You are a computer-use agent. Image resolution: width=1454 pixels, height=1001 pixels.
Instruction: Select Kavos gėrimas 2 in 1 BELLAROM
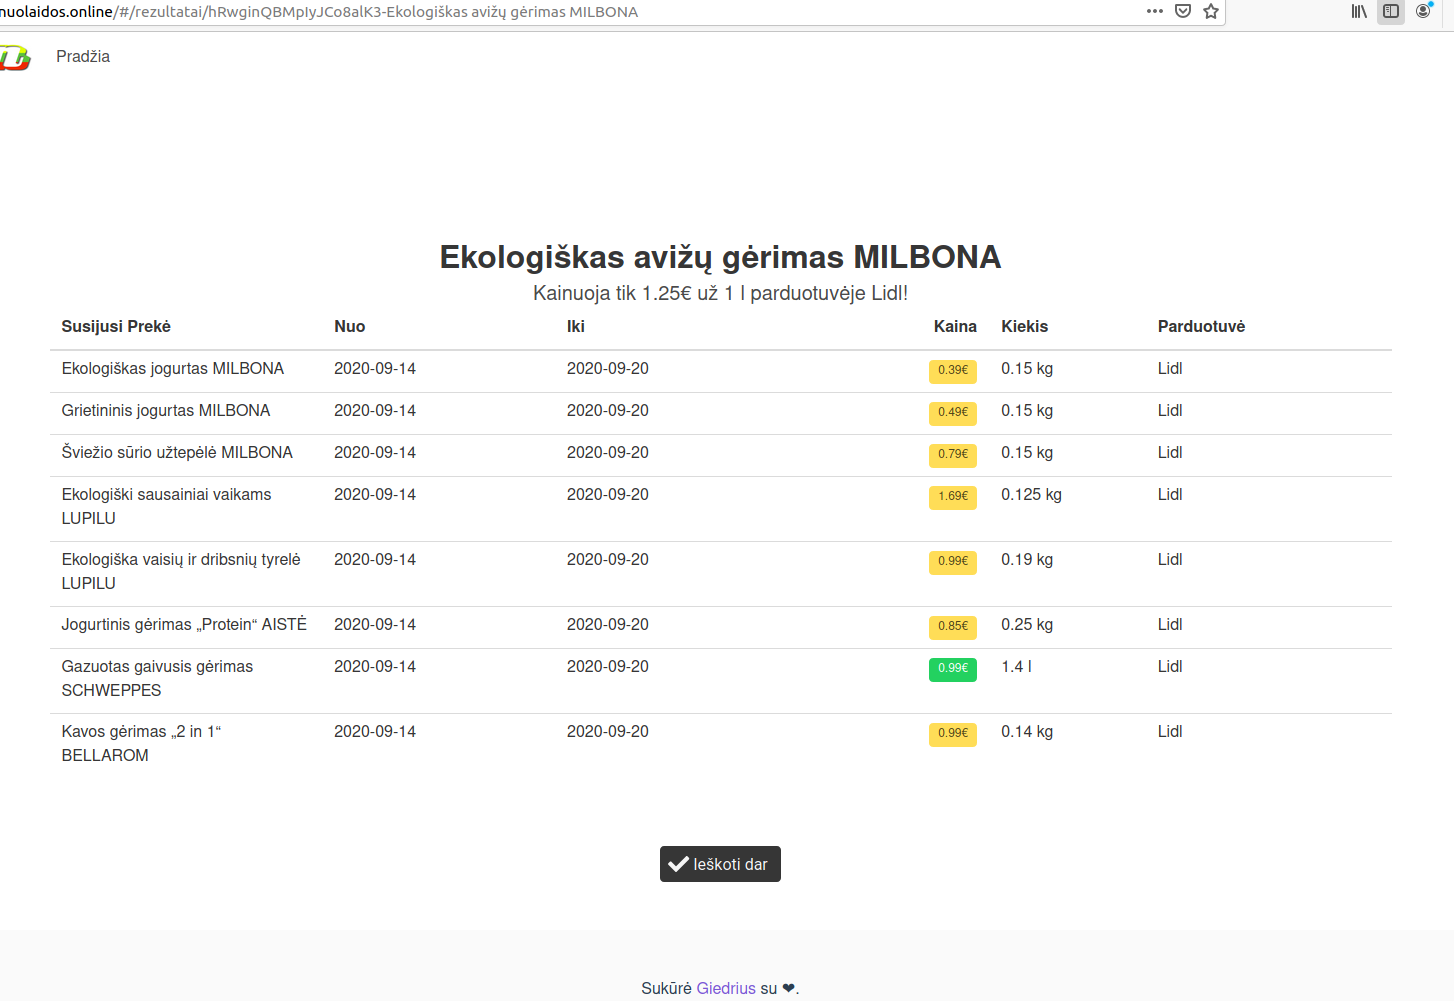141,743
